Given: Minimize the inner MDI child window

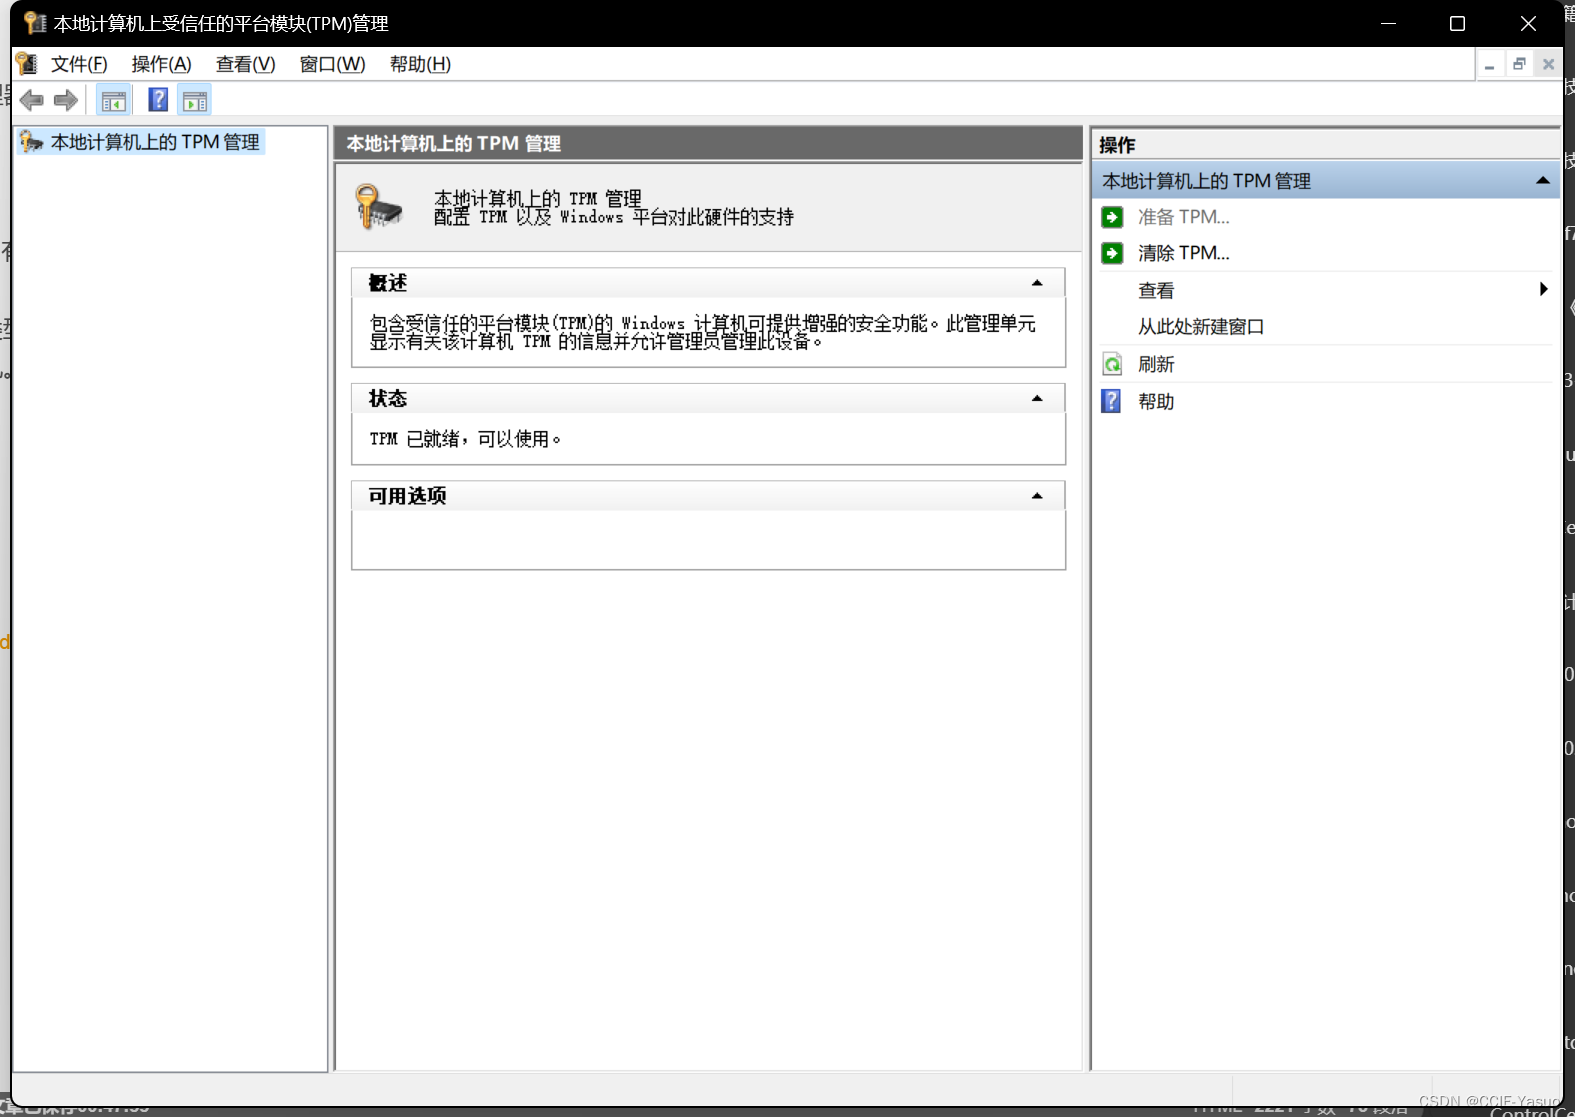Looking at the screenshot, I should click(1490, 64).
